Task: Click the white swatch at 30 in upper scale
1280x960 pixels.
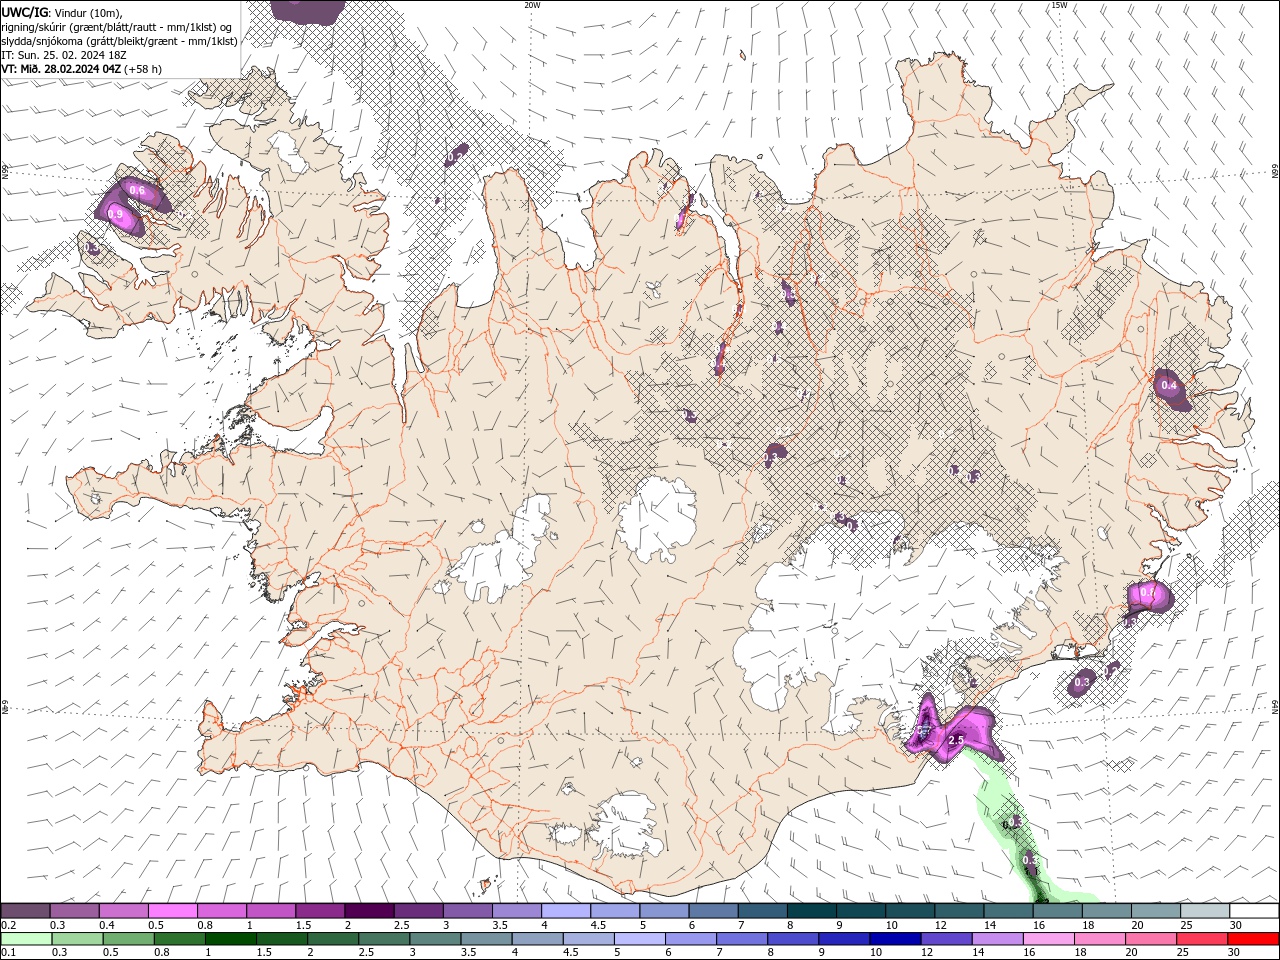Action: click(x=1254, y=911)
